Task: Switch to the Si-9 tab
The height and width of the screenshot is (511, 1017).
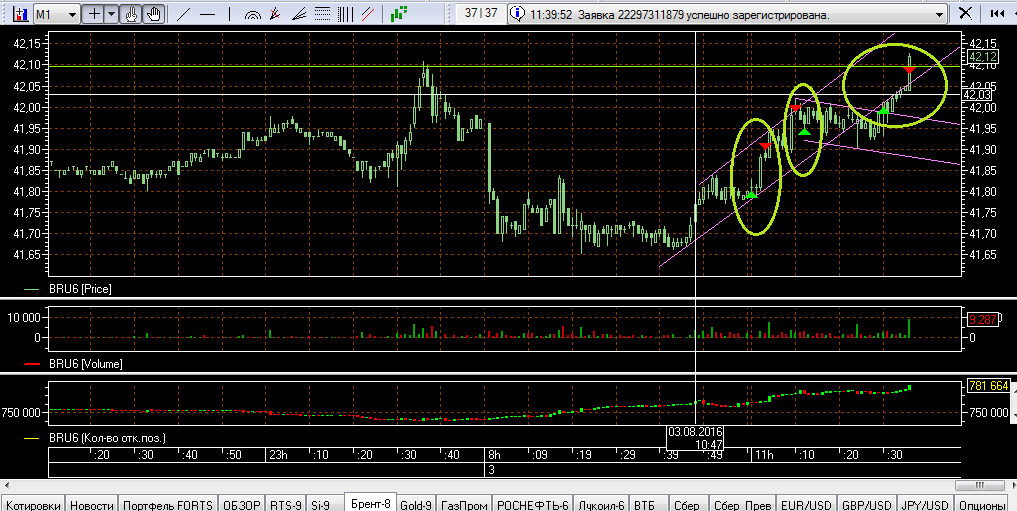Action: (x=320, y=505)
